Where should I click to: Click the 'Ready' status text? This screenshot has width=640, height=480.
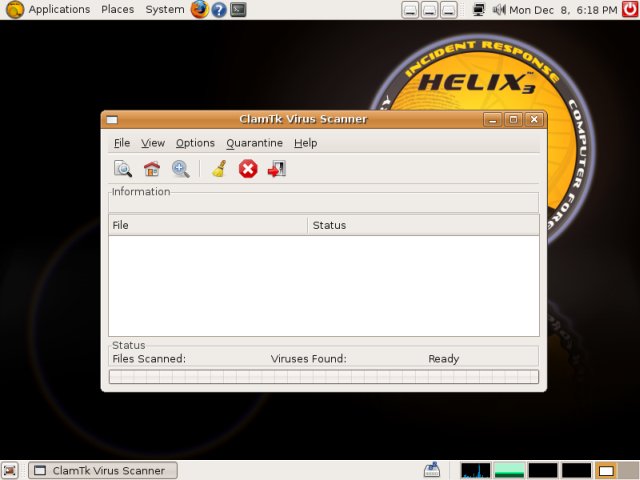pos(444,359)
